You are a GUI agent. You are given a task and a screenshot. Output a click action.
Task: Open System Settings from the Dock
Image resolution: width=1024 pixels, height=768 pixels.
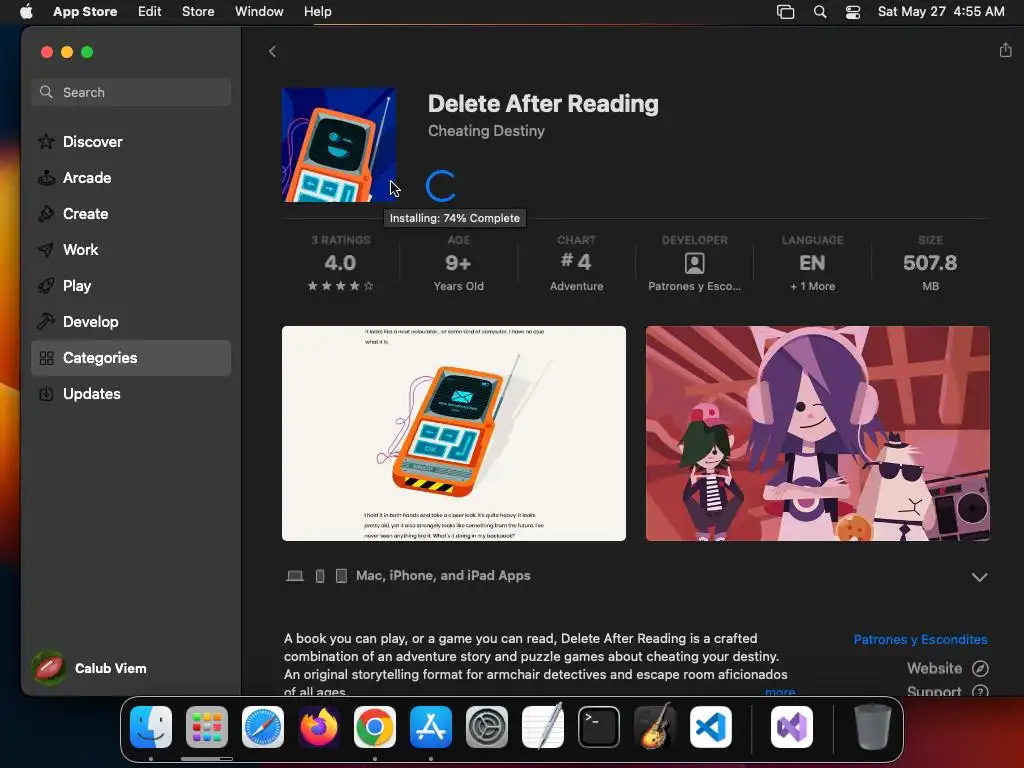(x=487, y=727)
